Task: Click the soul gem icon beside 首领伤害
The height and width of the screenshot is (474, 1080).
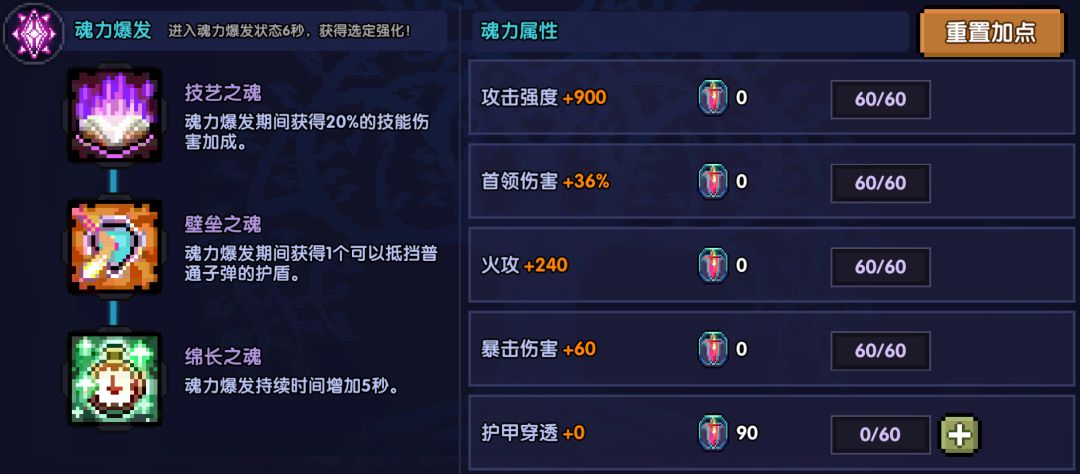Action: (713, 182)
